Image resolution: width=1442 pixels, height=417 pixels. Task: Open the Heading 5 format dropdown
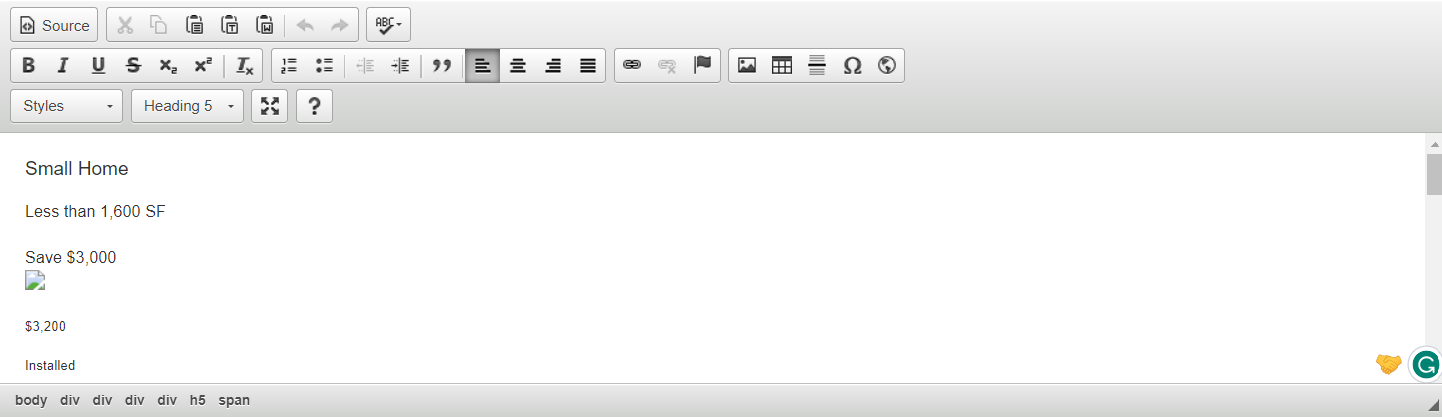click(187, 106)
